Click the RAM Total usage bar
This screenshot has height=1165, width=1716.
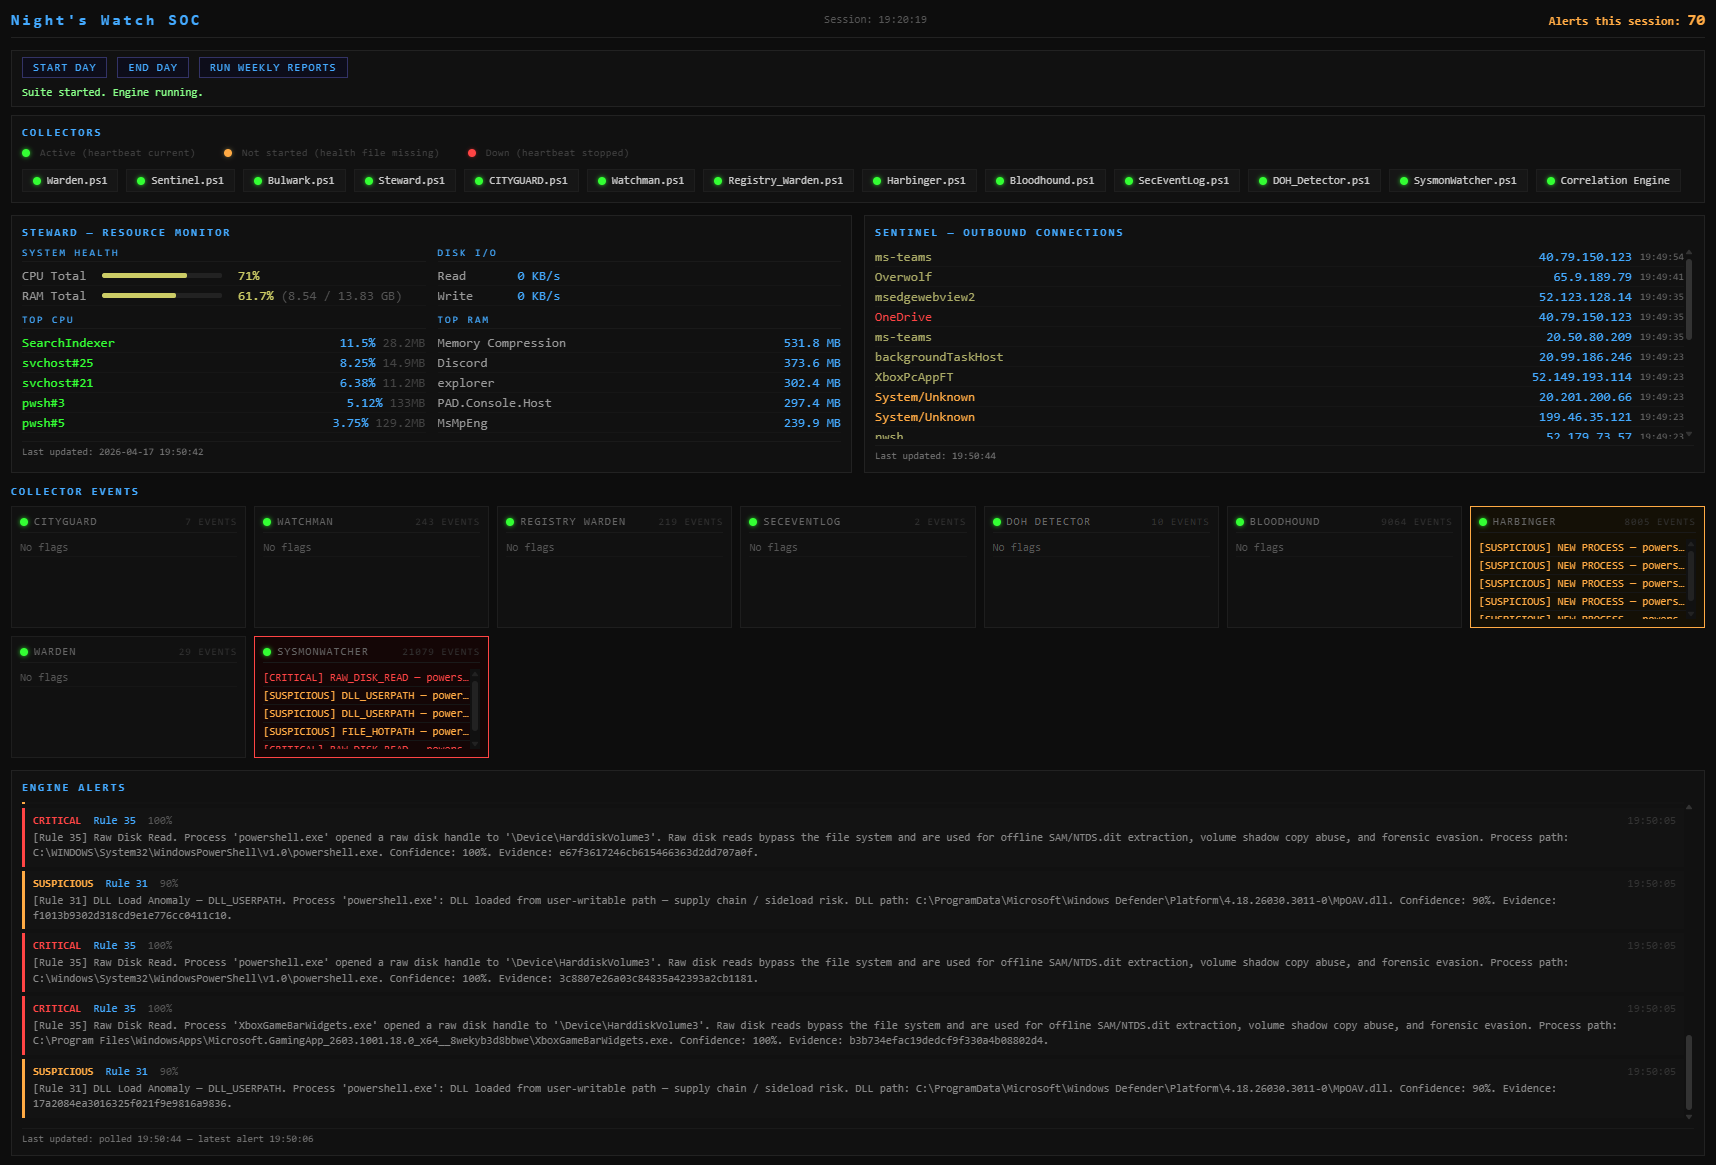point(162,296)
